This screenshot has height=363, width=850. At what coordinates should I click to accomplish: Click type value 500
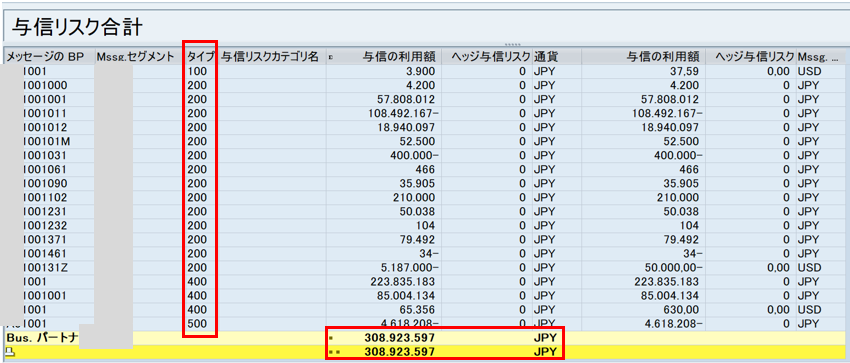coord(196,323)
